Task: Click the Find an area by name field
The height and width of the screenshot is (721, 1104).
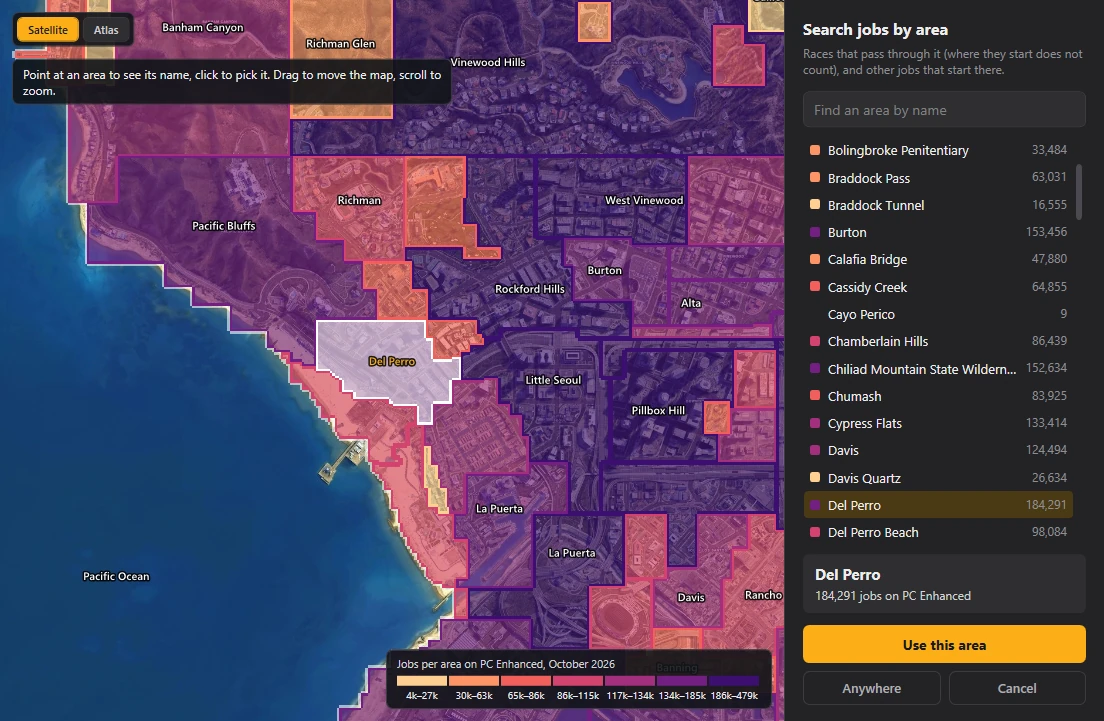Action: (x=943, y=110)
